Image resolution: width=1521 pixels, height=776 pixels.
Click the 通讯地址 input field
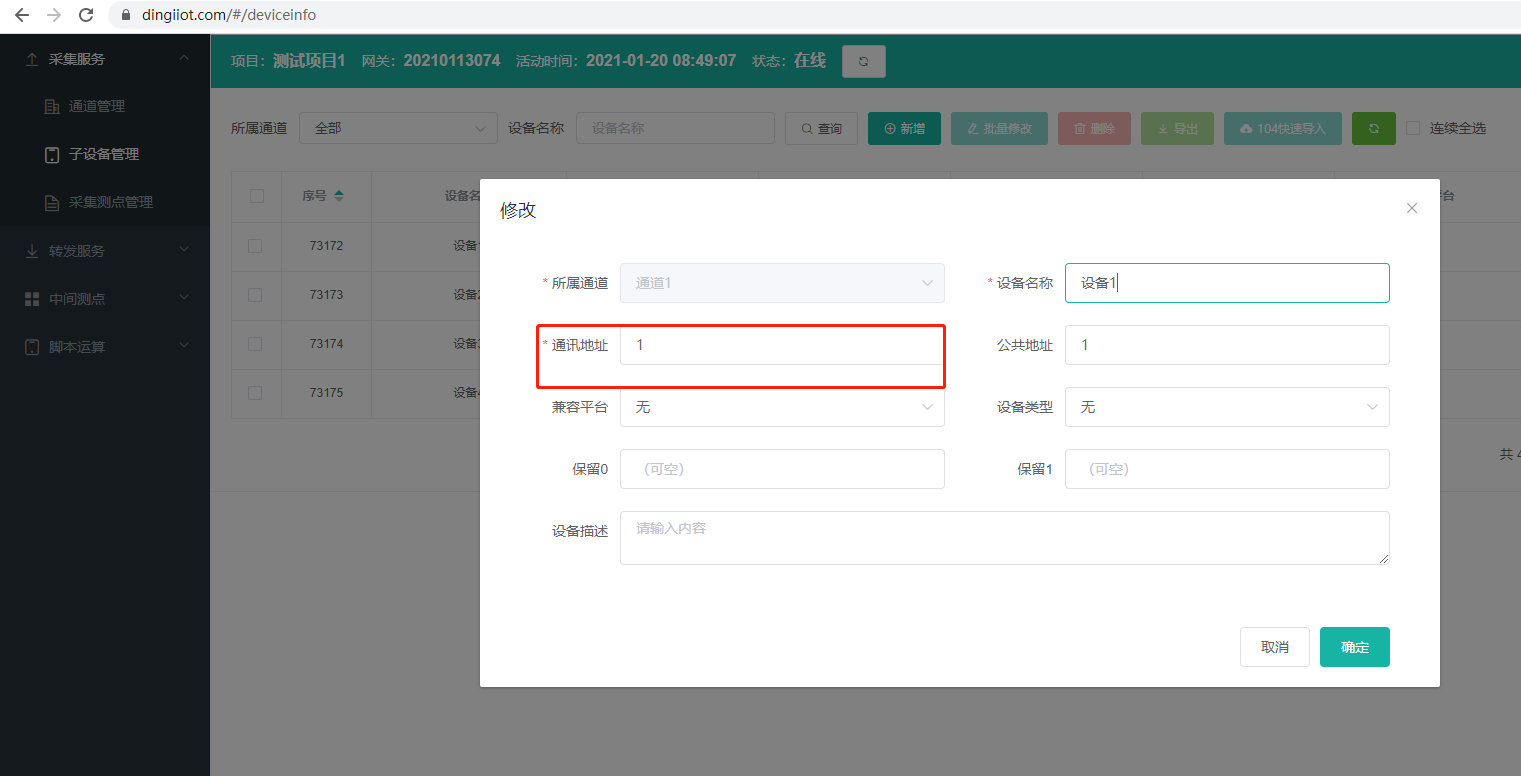[781, 345]
